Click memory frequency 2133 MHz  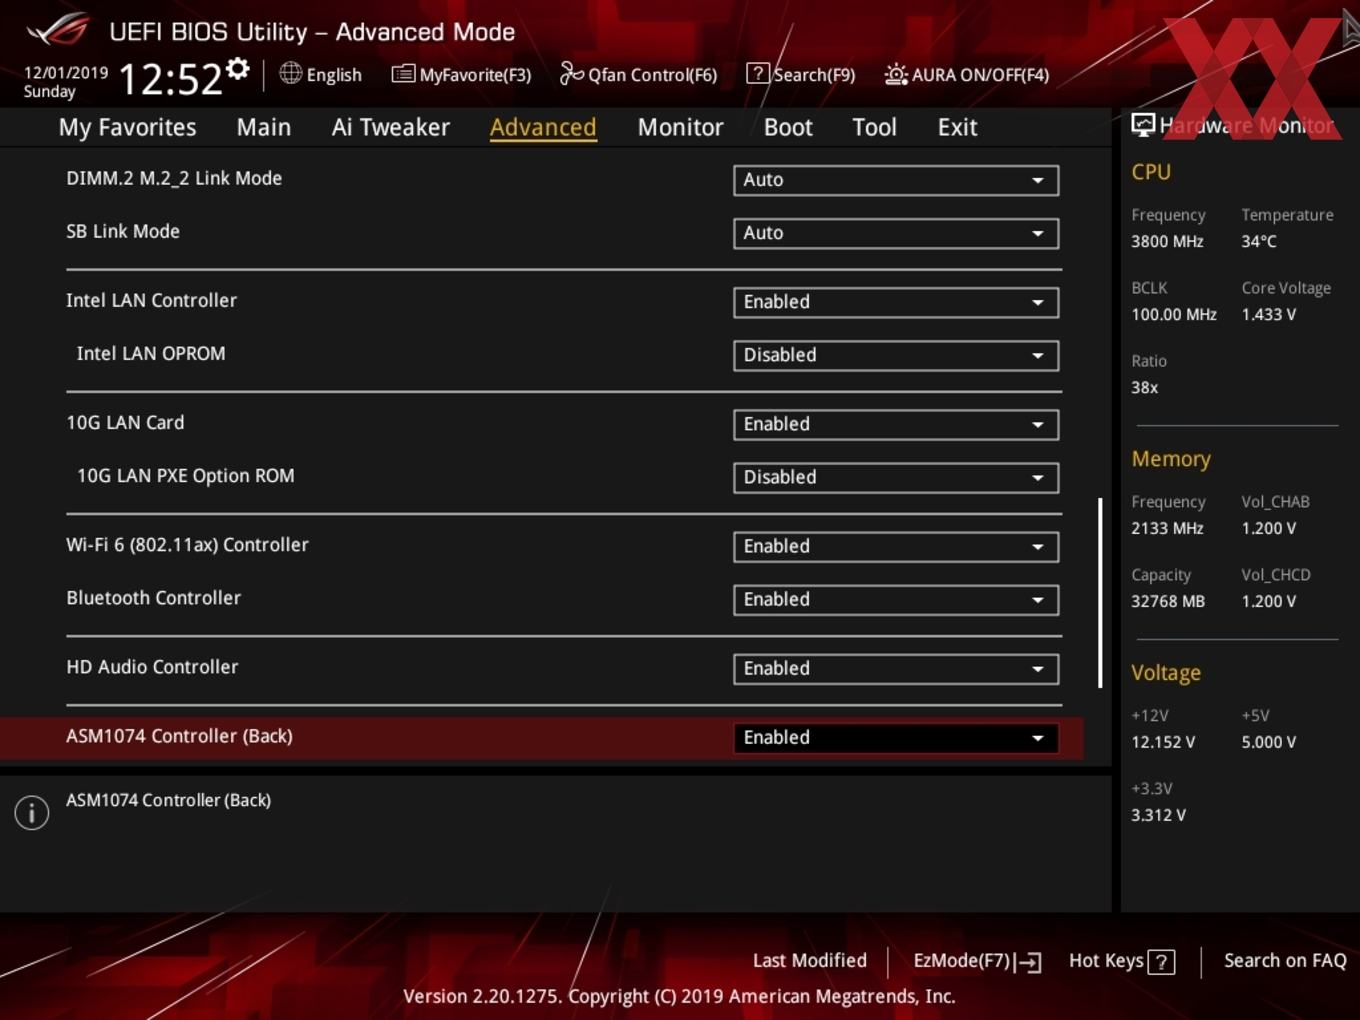(1167, 528)
